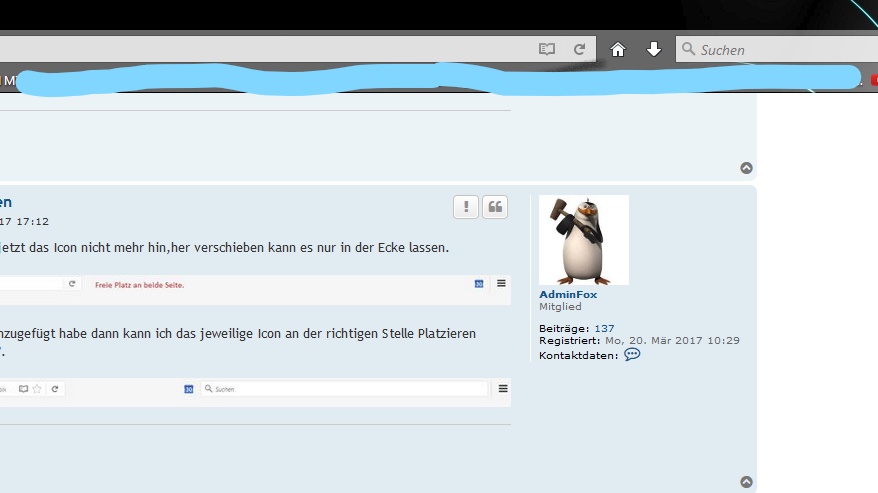Click AdminFox's penguin avatar
The height and width of the screenshot is (493, 878).
pos(584,240)
